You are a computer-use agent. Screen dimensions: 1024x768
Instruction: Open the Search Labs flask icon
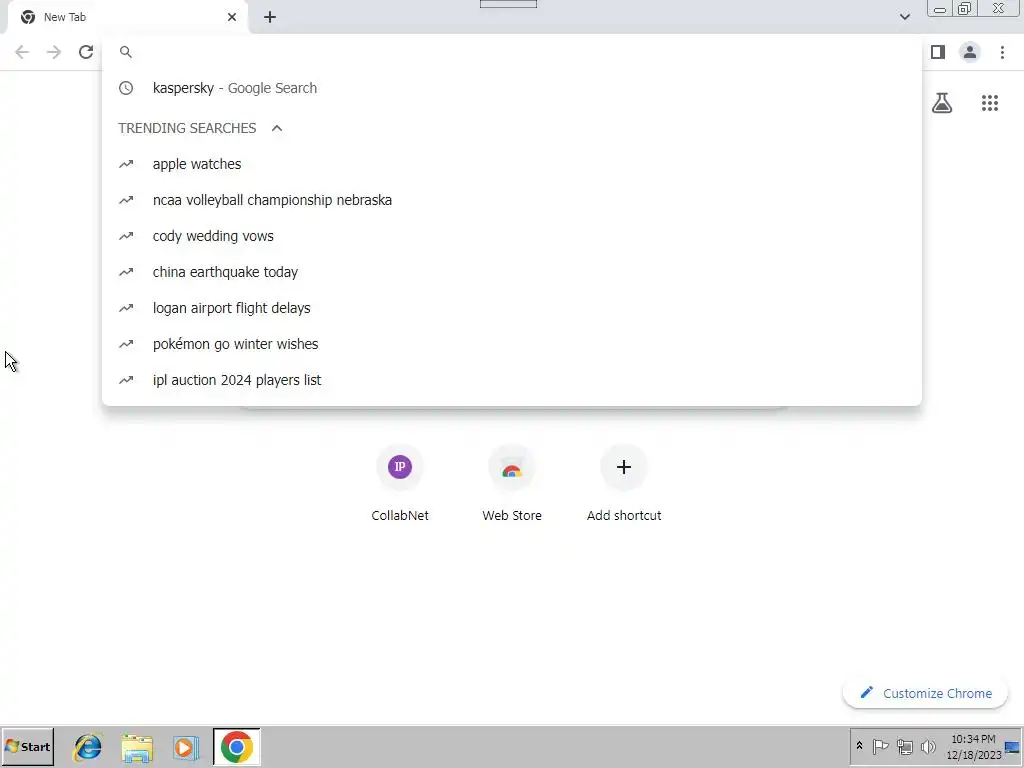942,103
